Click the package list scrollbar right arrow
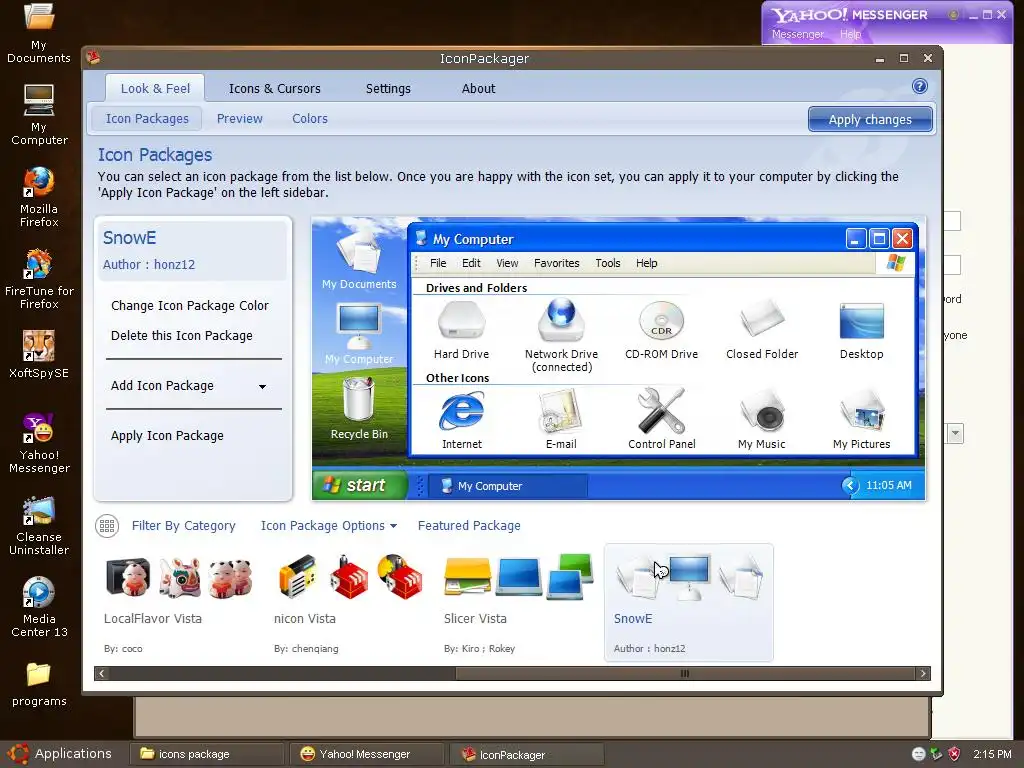This screenshot has height=768, width=1024. [x=923, y=673]
